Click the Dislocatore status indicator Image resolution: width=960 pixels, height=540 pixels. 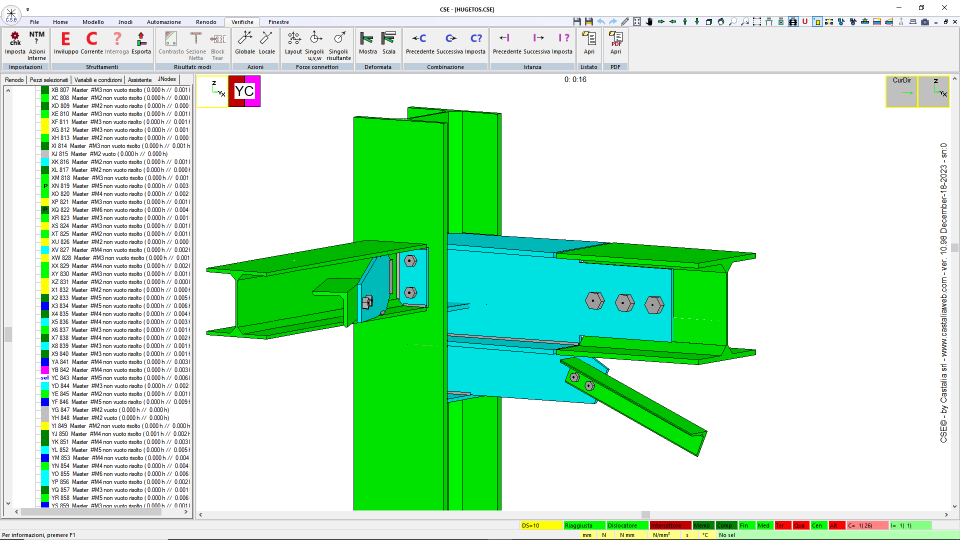point(628,525)
